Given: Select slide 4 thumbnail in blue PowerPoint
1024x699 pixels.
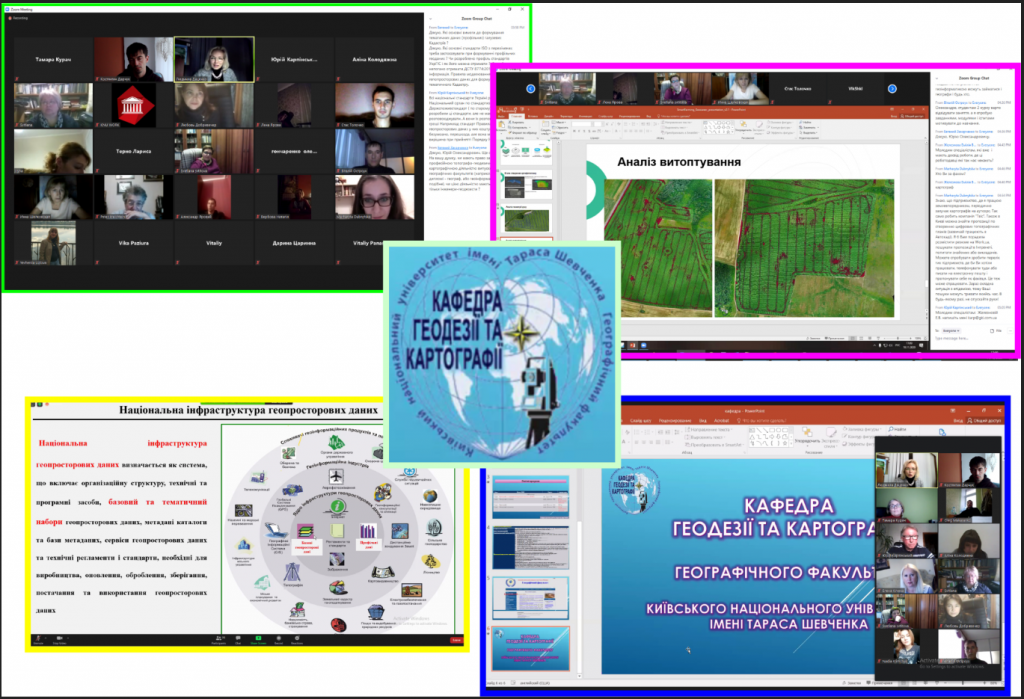Looking at the screenshot, I should pyautogui.click(x=530, y=547).
